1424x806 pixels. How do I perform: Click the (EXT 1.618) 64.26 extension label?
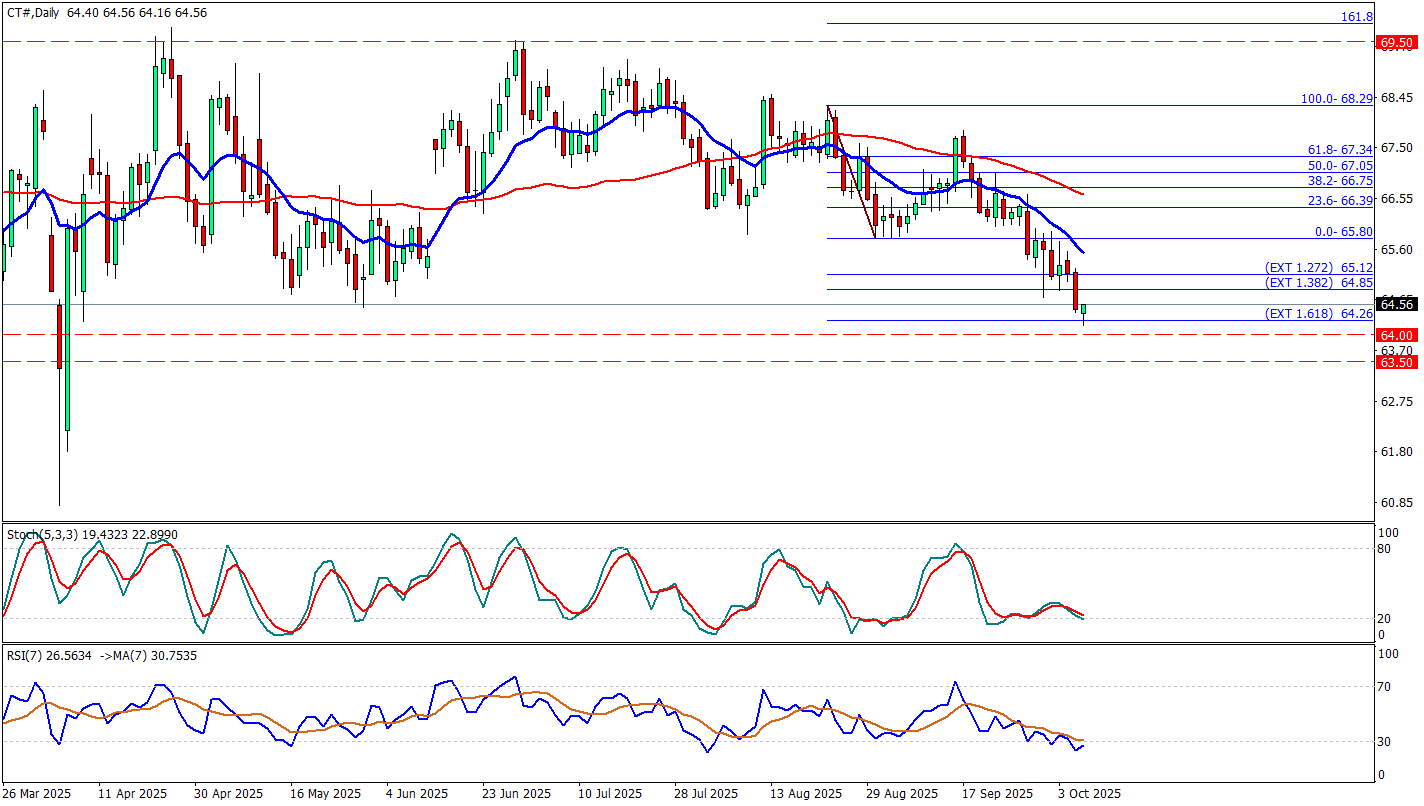pyautogui.click(x=1319, y=313)
